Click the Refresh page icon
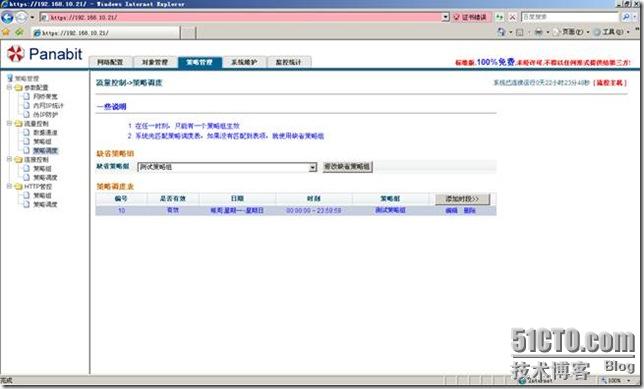 click(x=499, y=17)
